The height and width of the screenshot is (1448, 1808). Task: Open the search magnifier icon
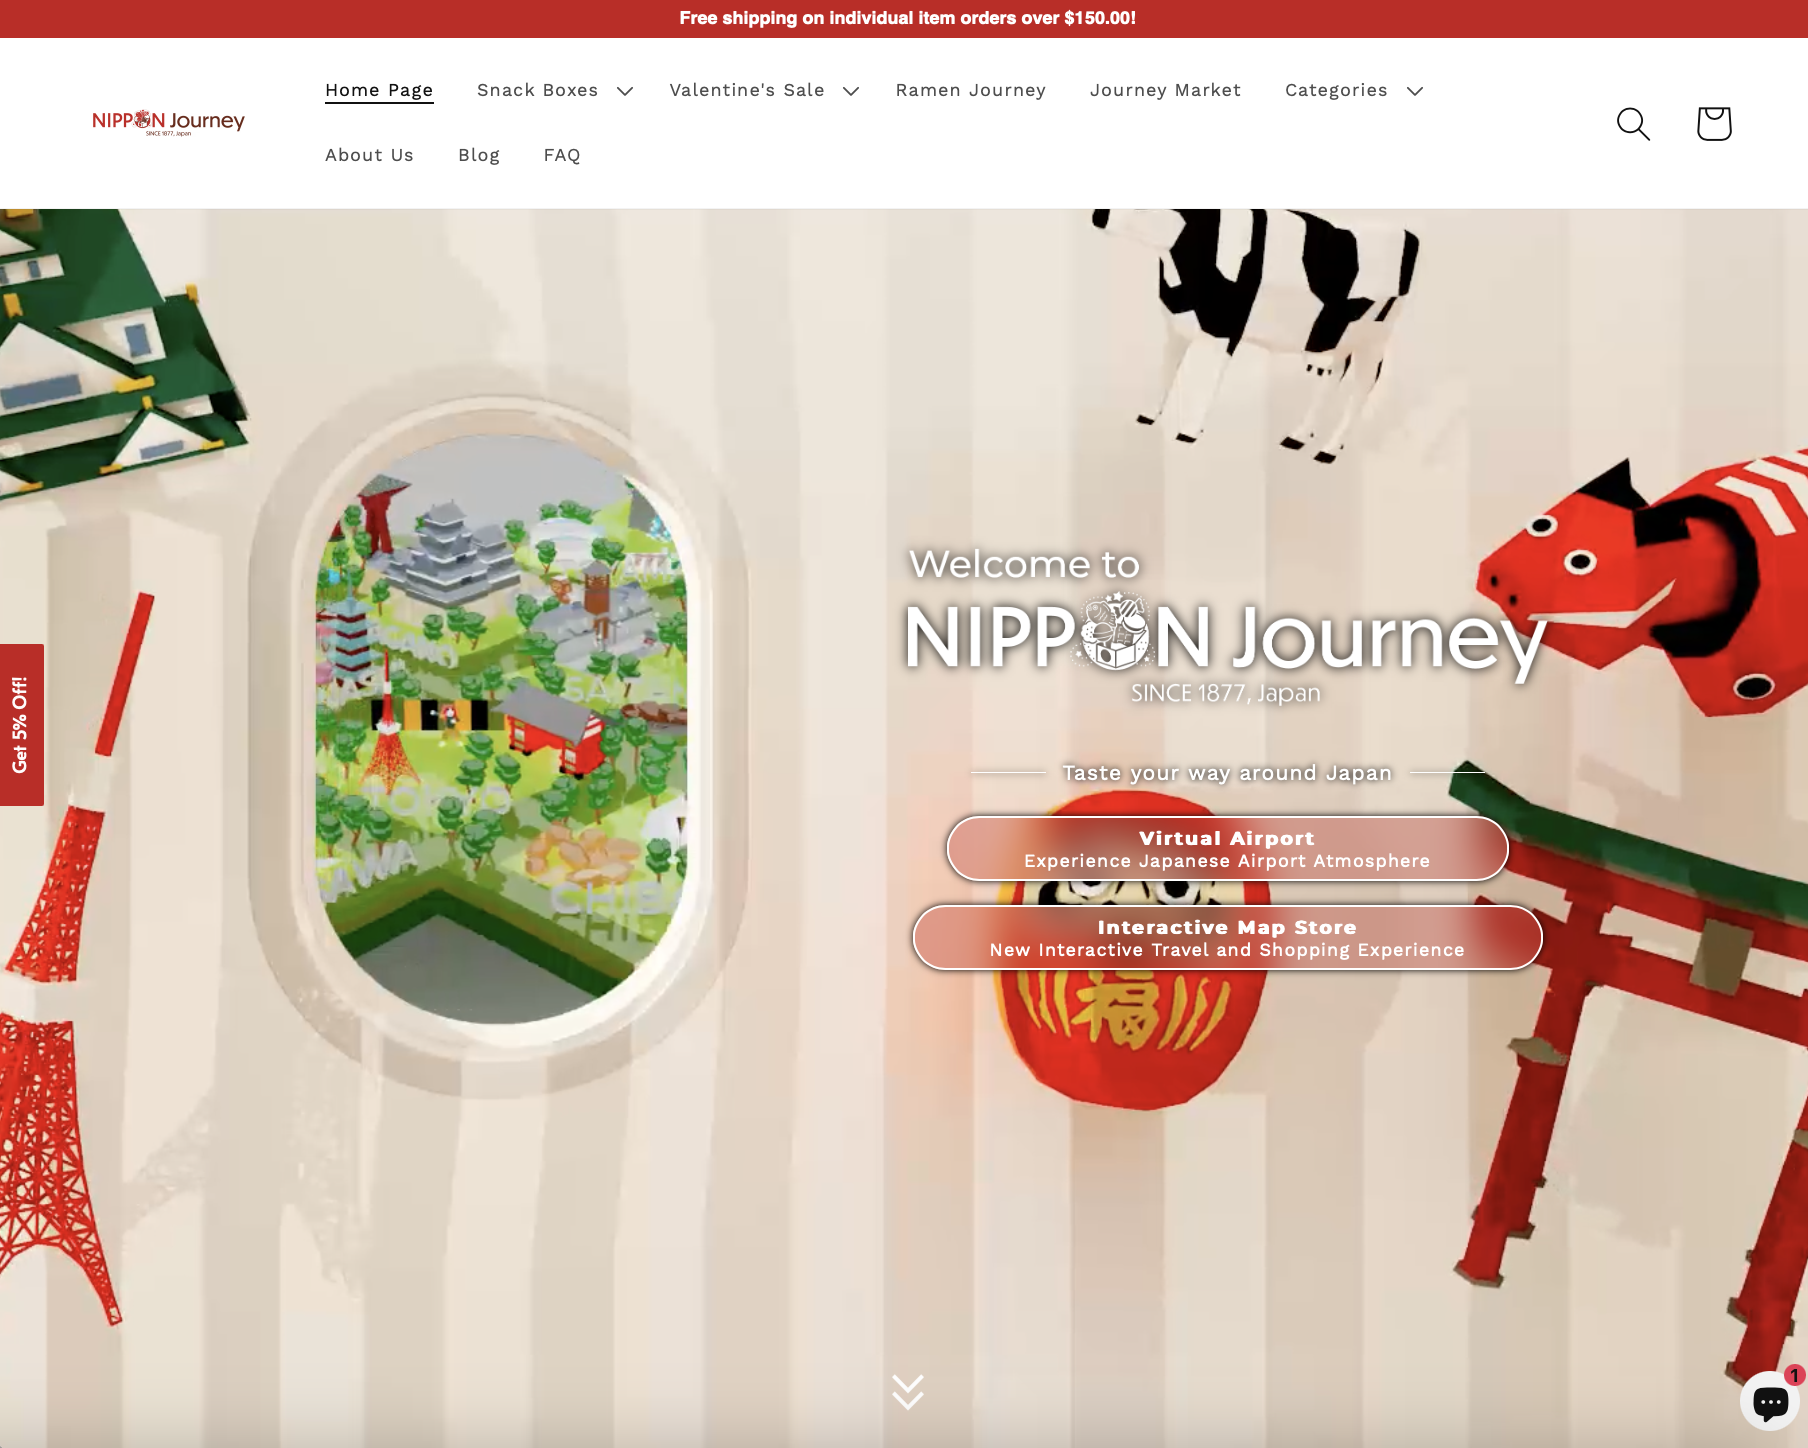(x=1633, y=124)
